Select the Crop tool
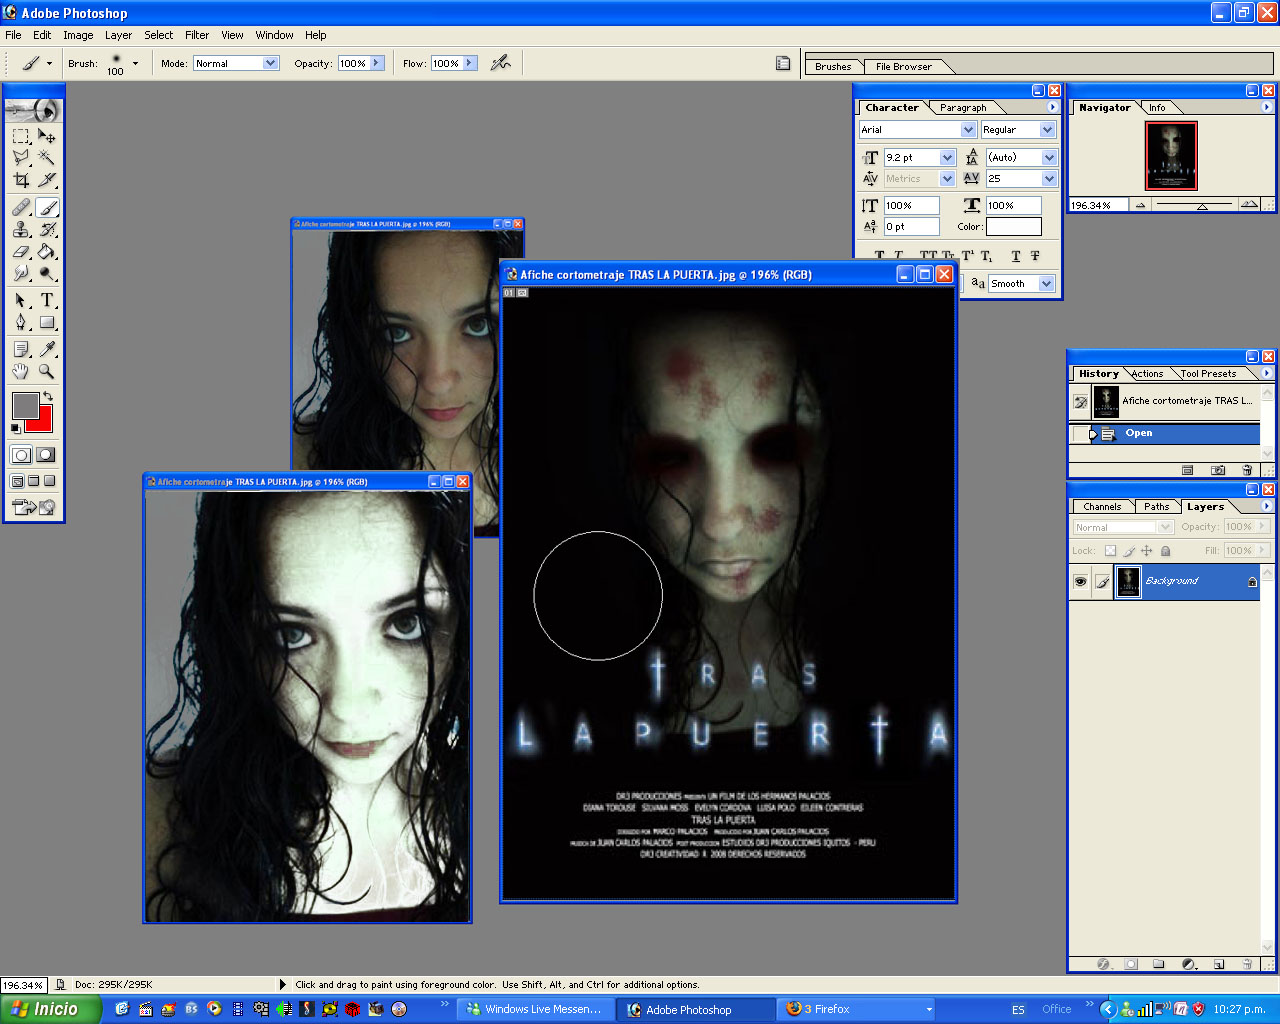Image resolution: width=1280 pixels, height=1024 pixels. click(x=21, y=180)
